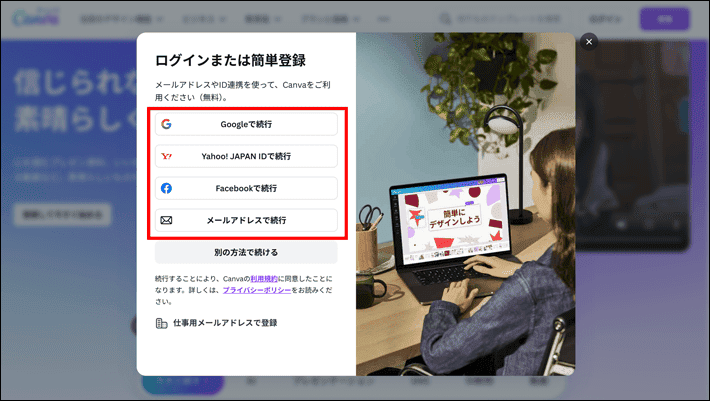Choose Yahoo! JAPAN IDで続行 login

point(246,156)
